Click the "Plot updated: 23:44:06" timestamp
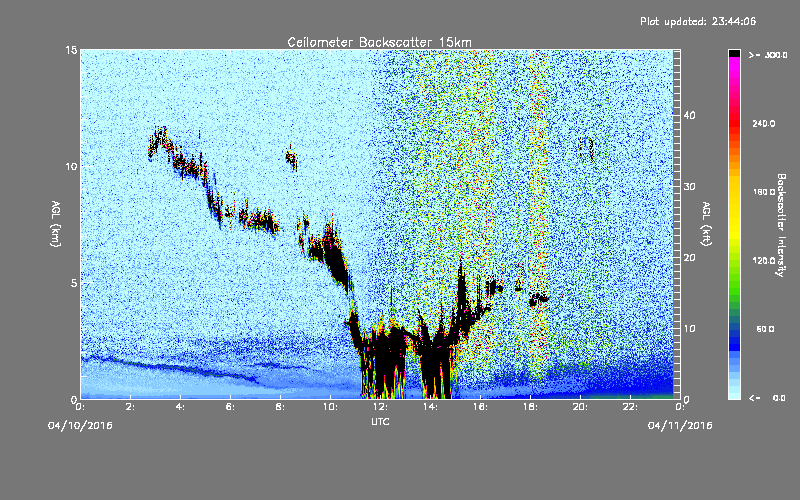The width and height of the screenshot is (800, 500). pyautogui.click(x=698, y=21)
